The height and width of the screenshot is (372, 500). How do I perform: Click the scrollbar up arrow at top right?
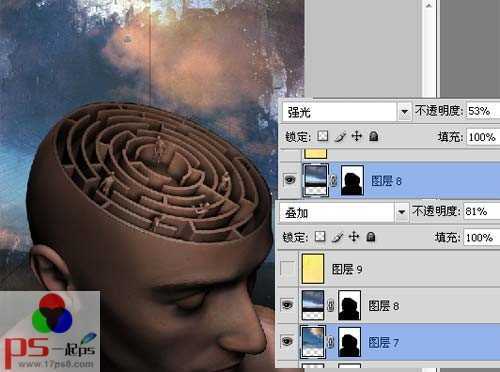coord(429,5)
